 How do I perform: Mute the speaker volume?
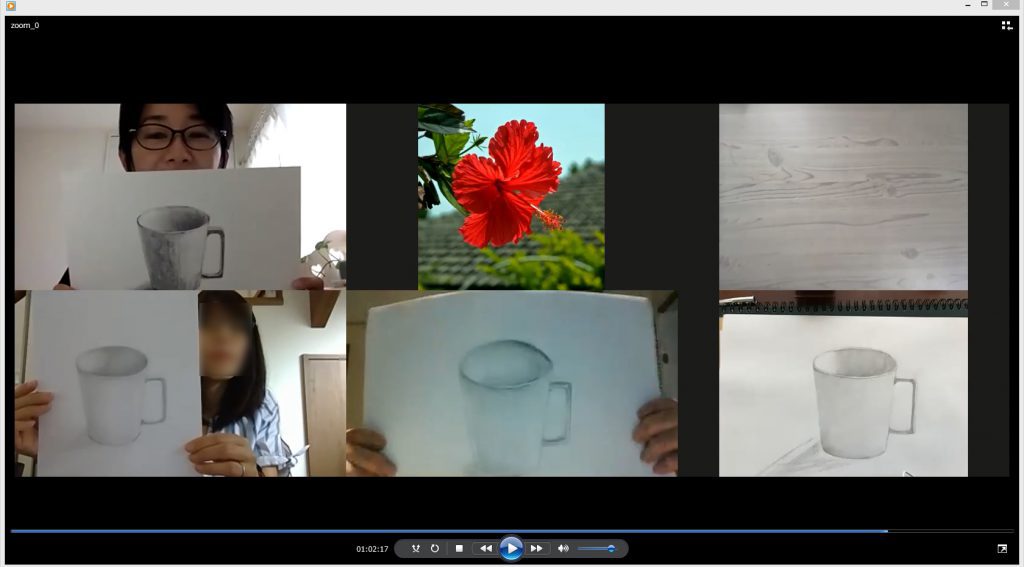tap(563, 548)
